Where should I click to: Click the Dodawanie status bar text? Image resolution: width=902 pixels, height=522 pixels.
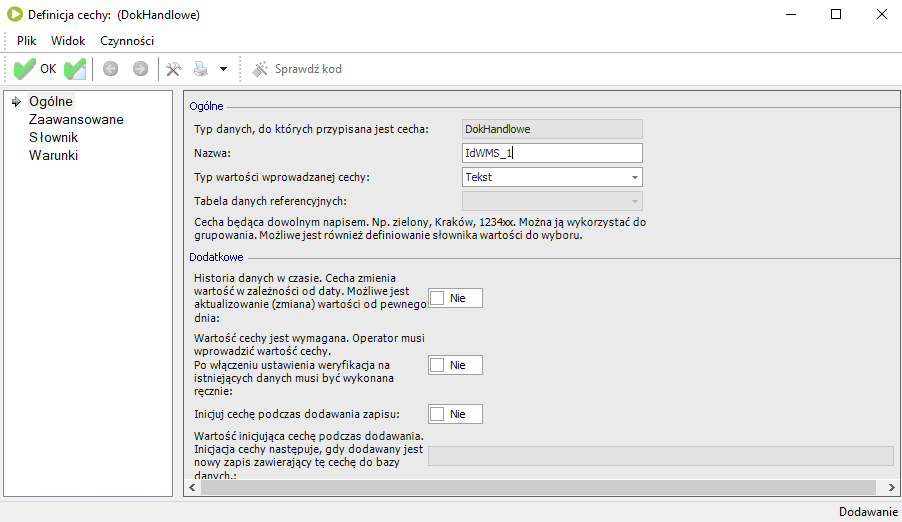[868, 512]
